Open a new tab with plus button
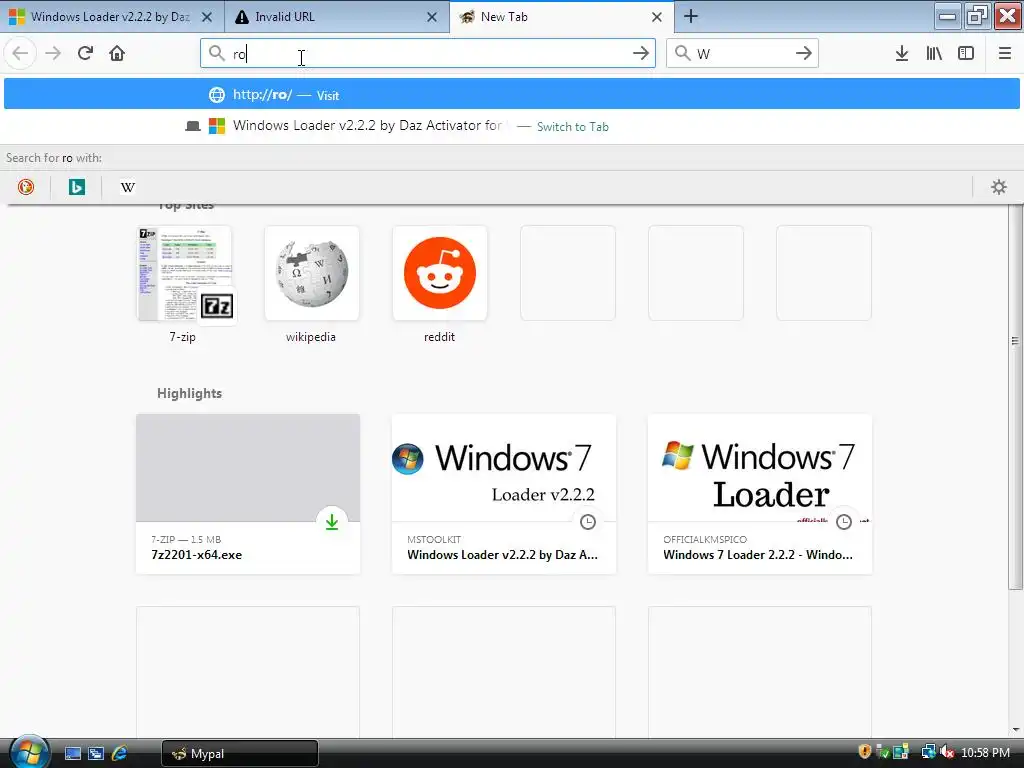Screen dimensions: 1024x768 click(690, 16)
